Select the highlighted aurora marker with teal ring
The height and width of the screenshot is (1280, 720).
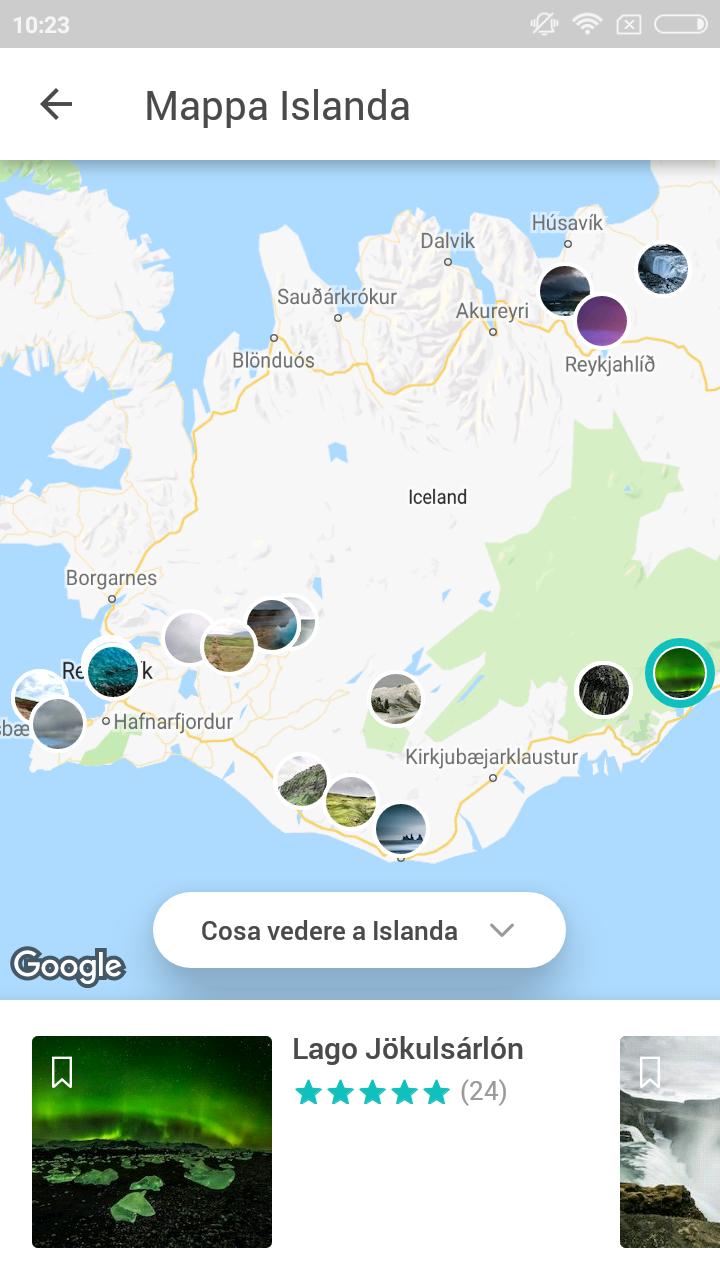tap(680, 673)
